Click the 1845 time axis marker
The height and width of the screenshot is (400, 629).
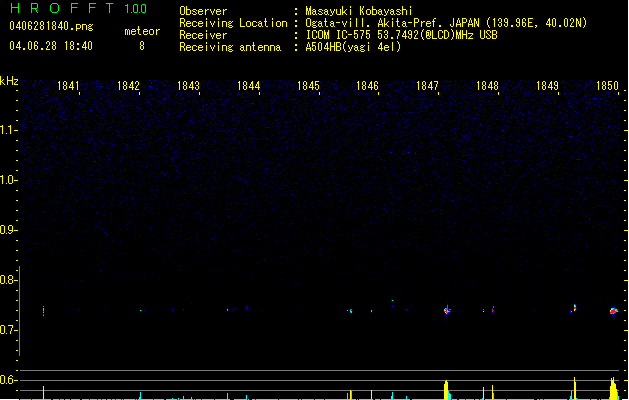[x=308, y=86]
